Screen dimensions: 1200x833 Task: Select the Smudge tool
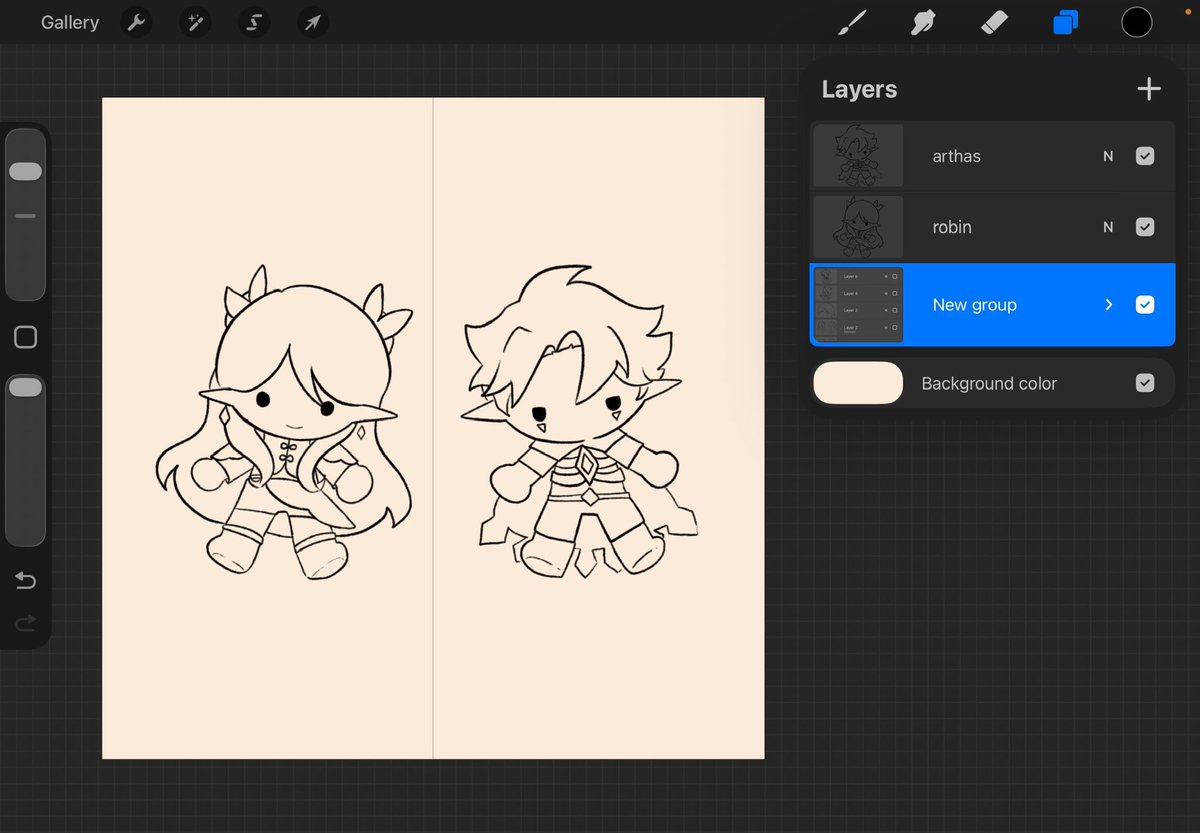coord(923,22)
